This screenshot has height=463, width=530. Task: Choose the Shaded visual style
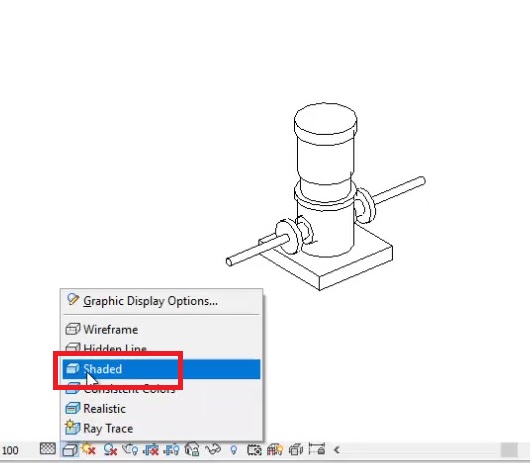[x=161, y=369]
